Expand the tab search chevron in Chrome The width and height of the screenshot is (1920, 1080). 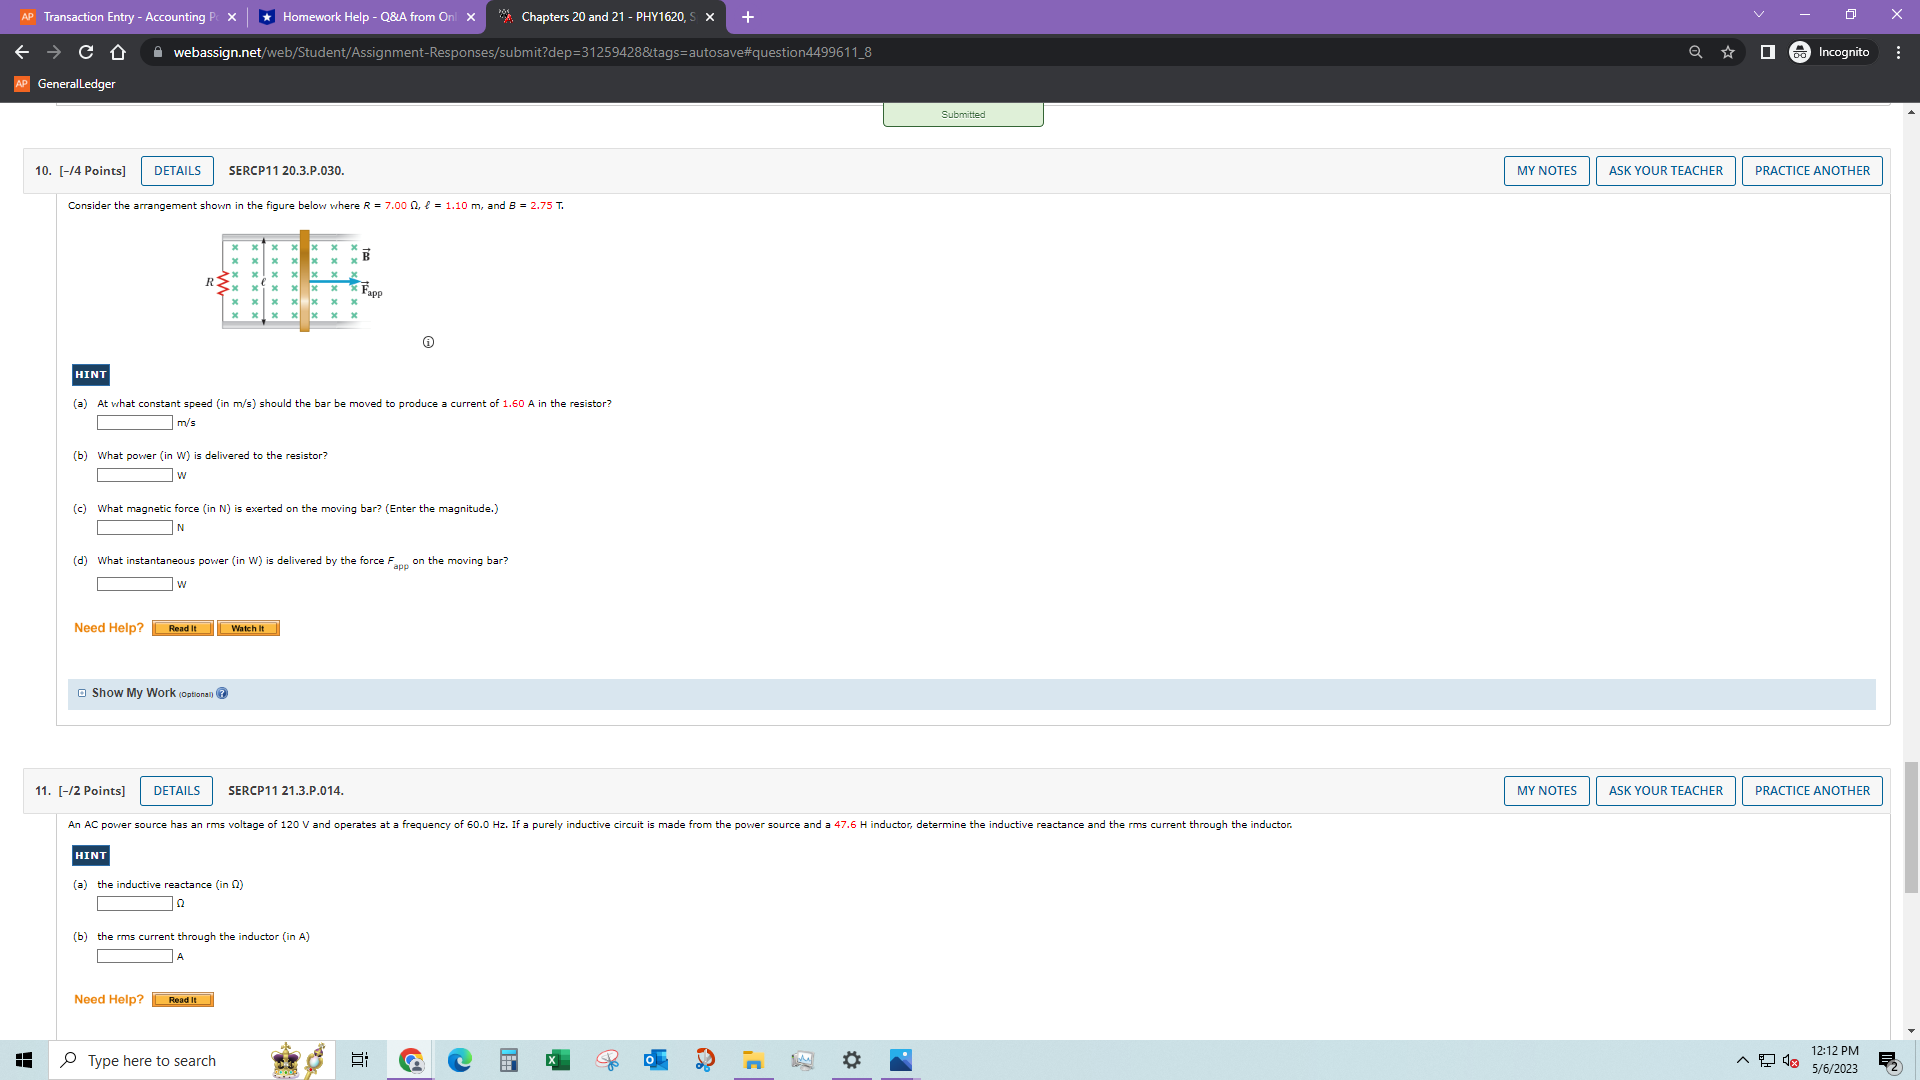coord(1757,16)
